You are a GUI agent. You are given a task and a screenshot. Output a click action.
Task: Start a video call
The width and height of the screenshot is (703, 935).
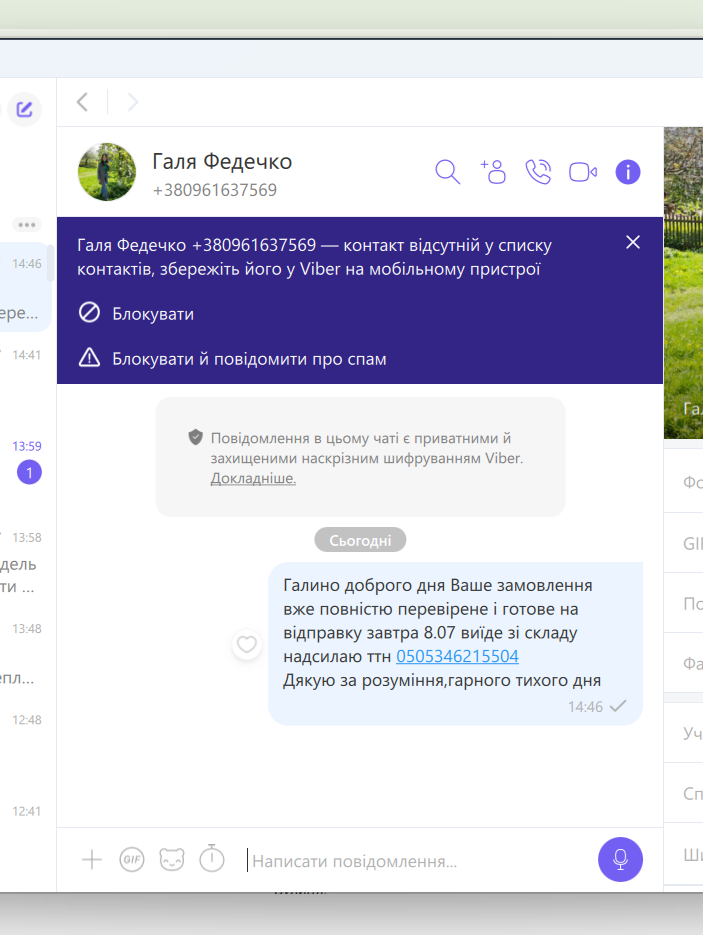tap(583, 172)
